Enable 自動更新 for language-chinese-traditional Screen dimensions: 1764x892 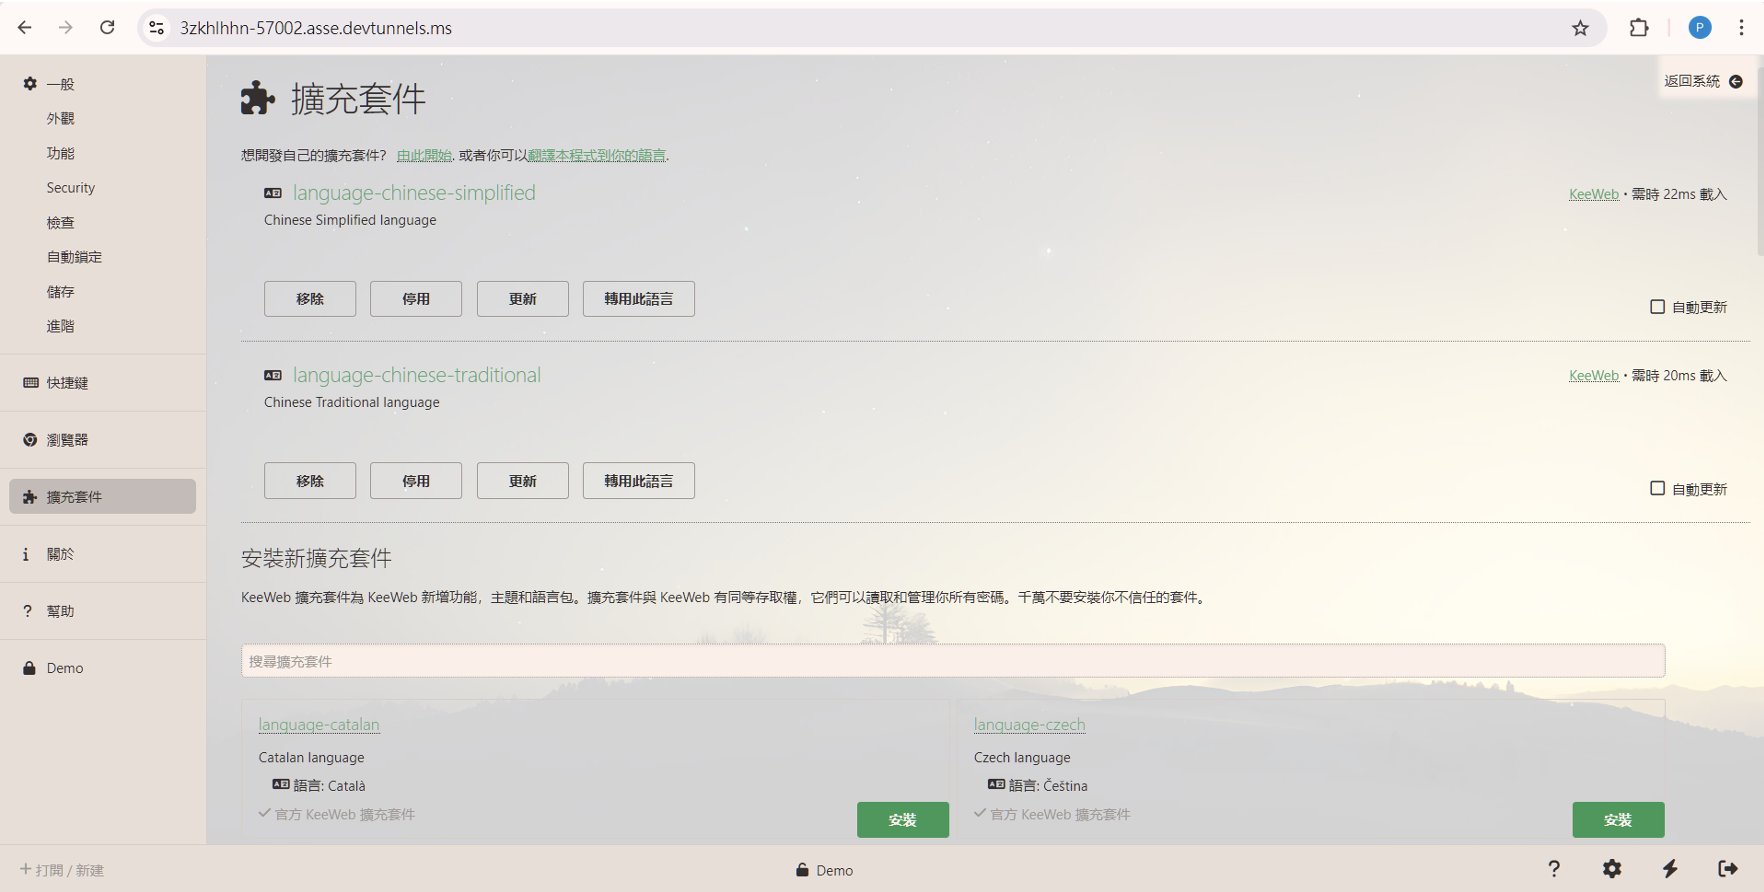pos(1657,488)
